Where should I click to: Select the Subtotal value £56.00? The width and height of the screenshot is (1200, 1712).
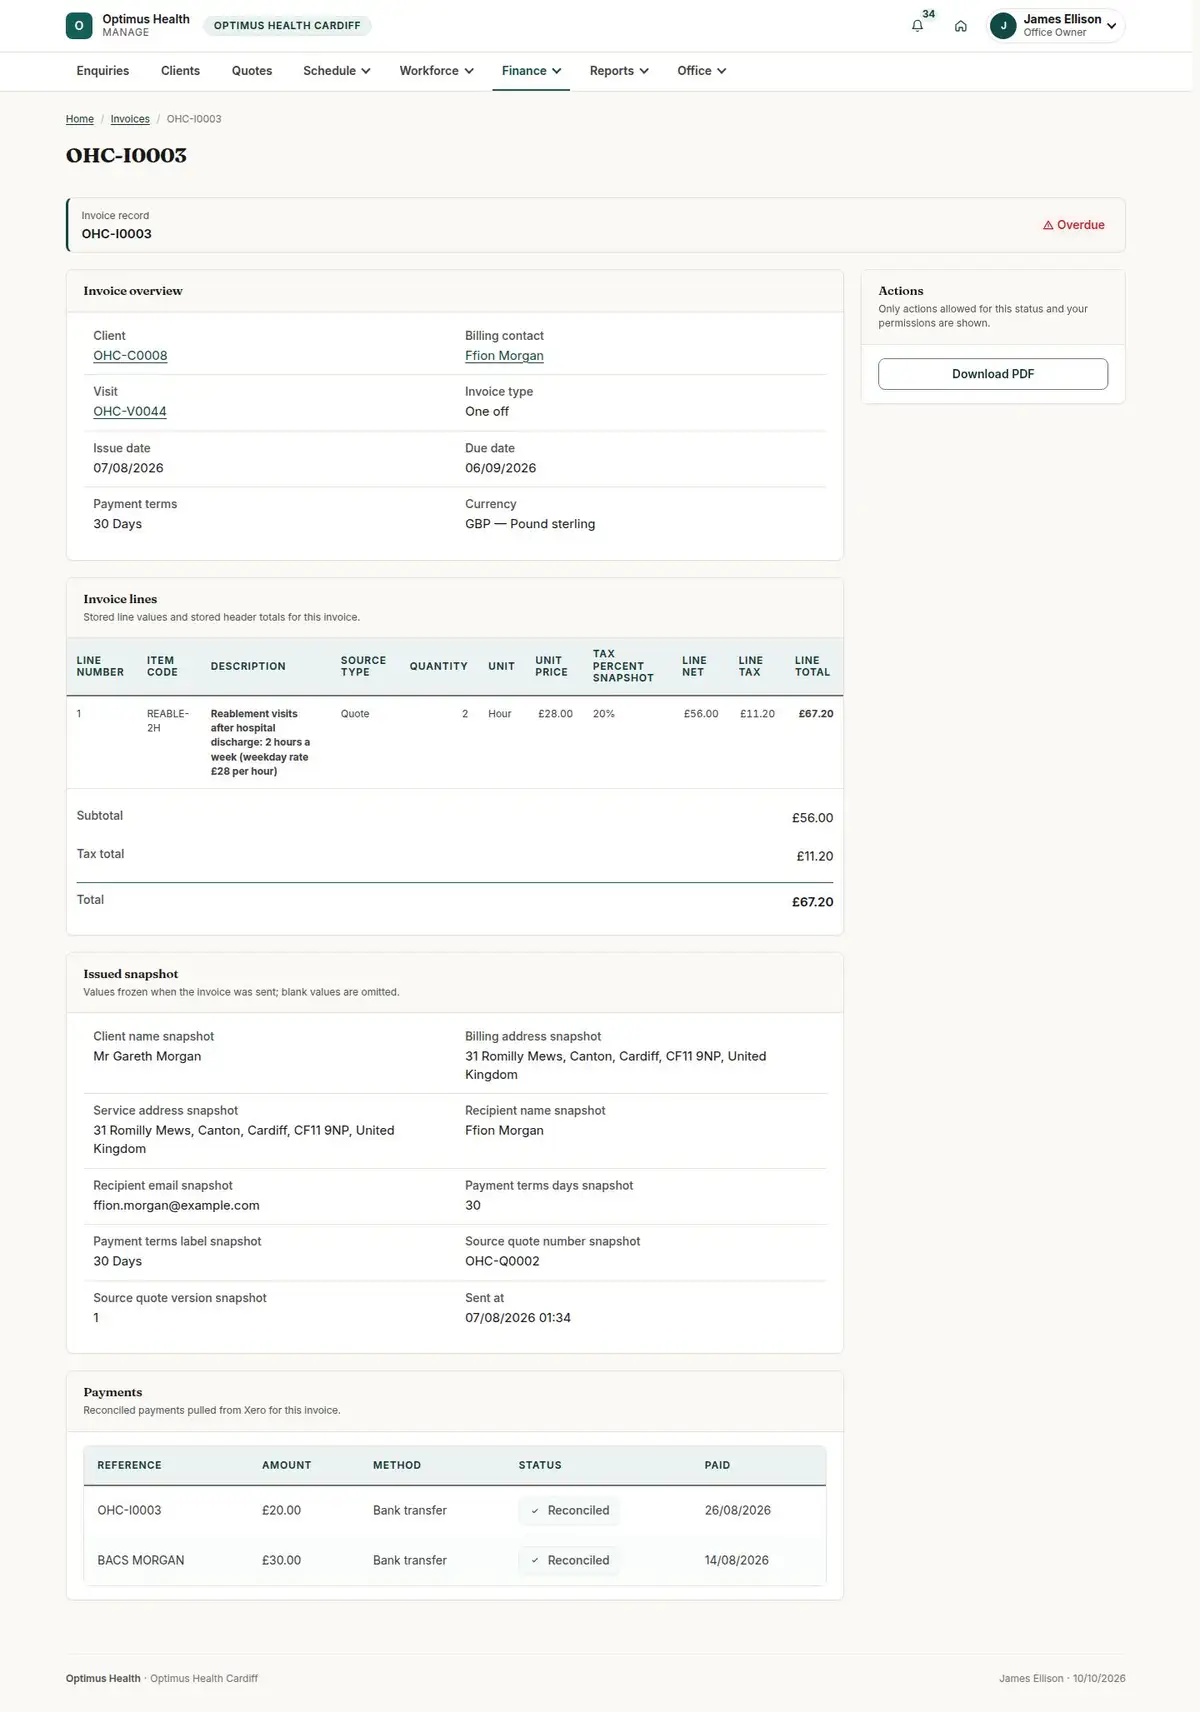coord(812,818)
